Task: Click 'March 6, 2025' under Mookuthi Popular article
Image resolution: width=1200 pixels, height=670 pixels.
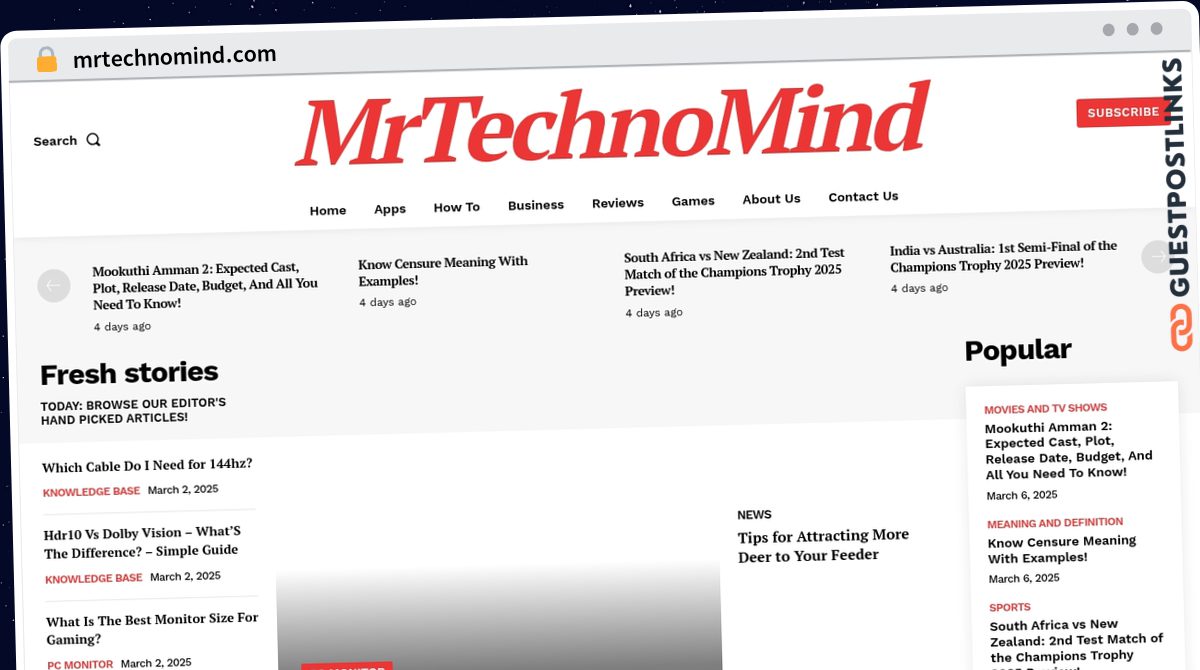Action: (1022, 495)
